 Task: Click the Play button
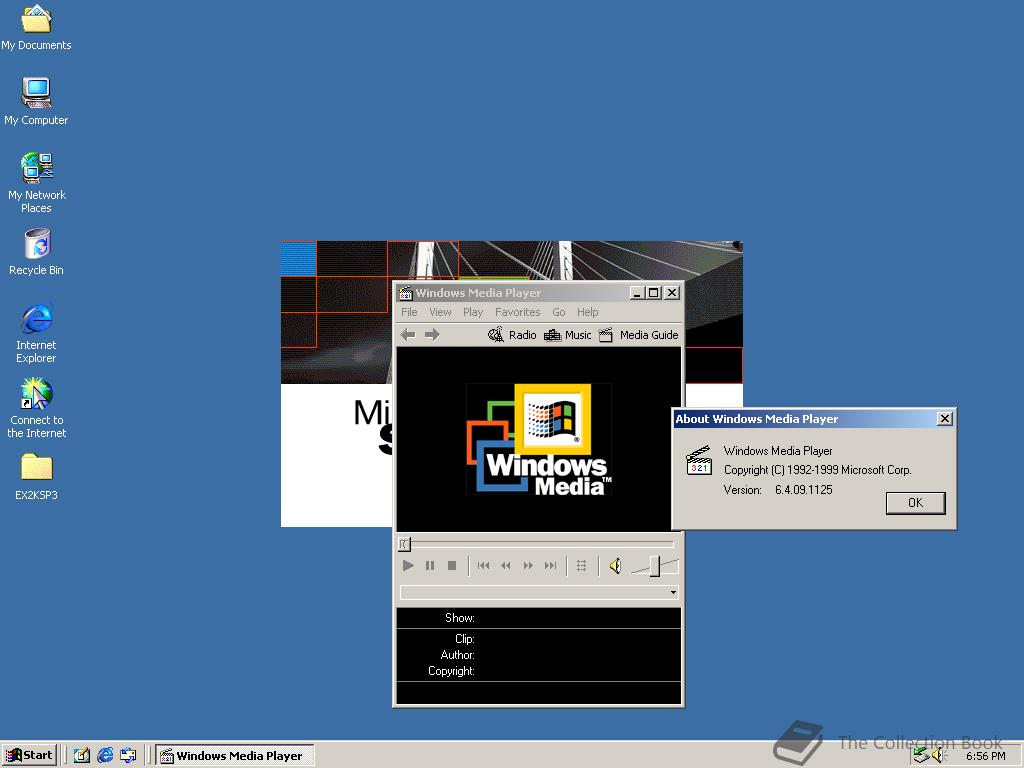pos(408,566)
